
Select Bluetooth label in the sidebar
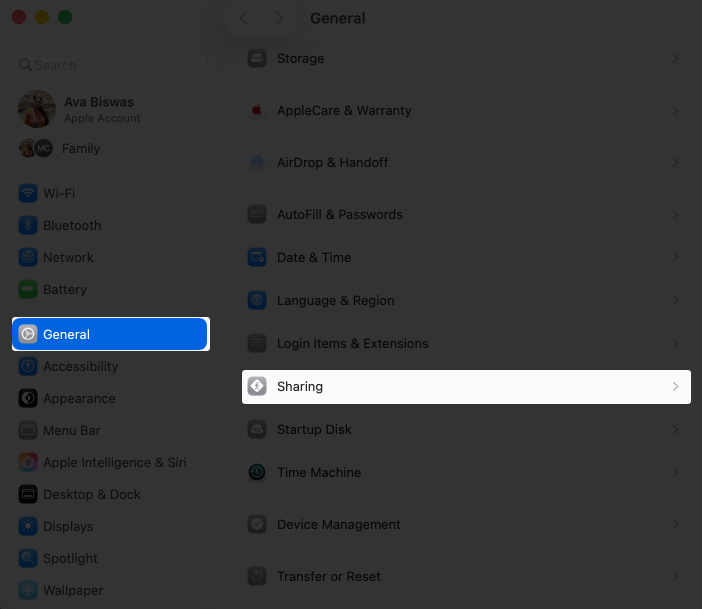point(72,226)
